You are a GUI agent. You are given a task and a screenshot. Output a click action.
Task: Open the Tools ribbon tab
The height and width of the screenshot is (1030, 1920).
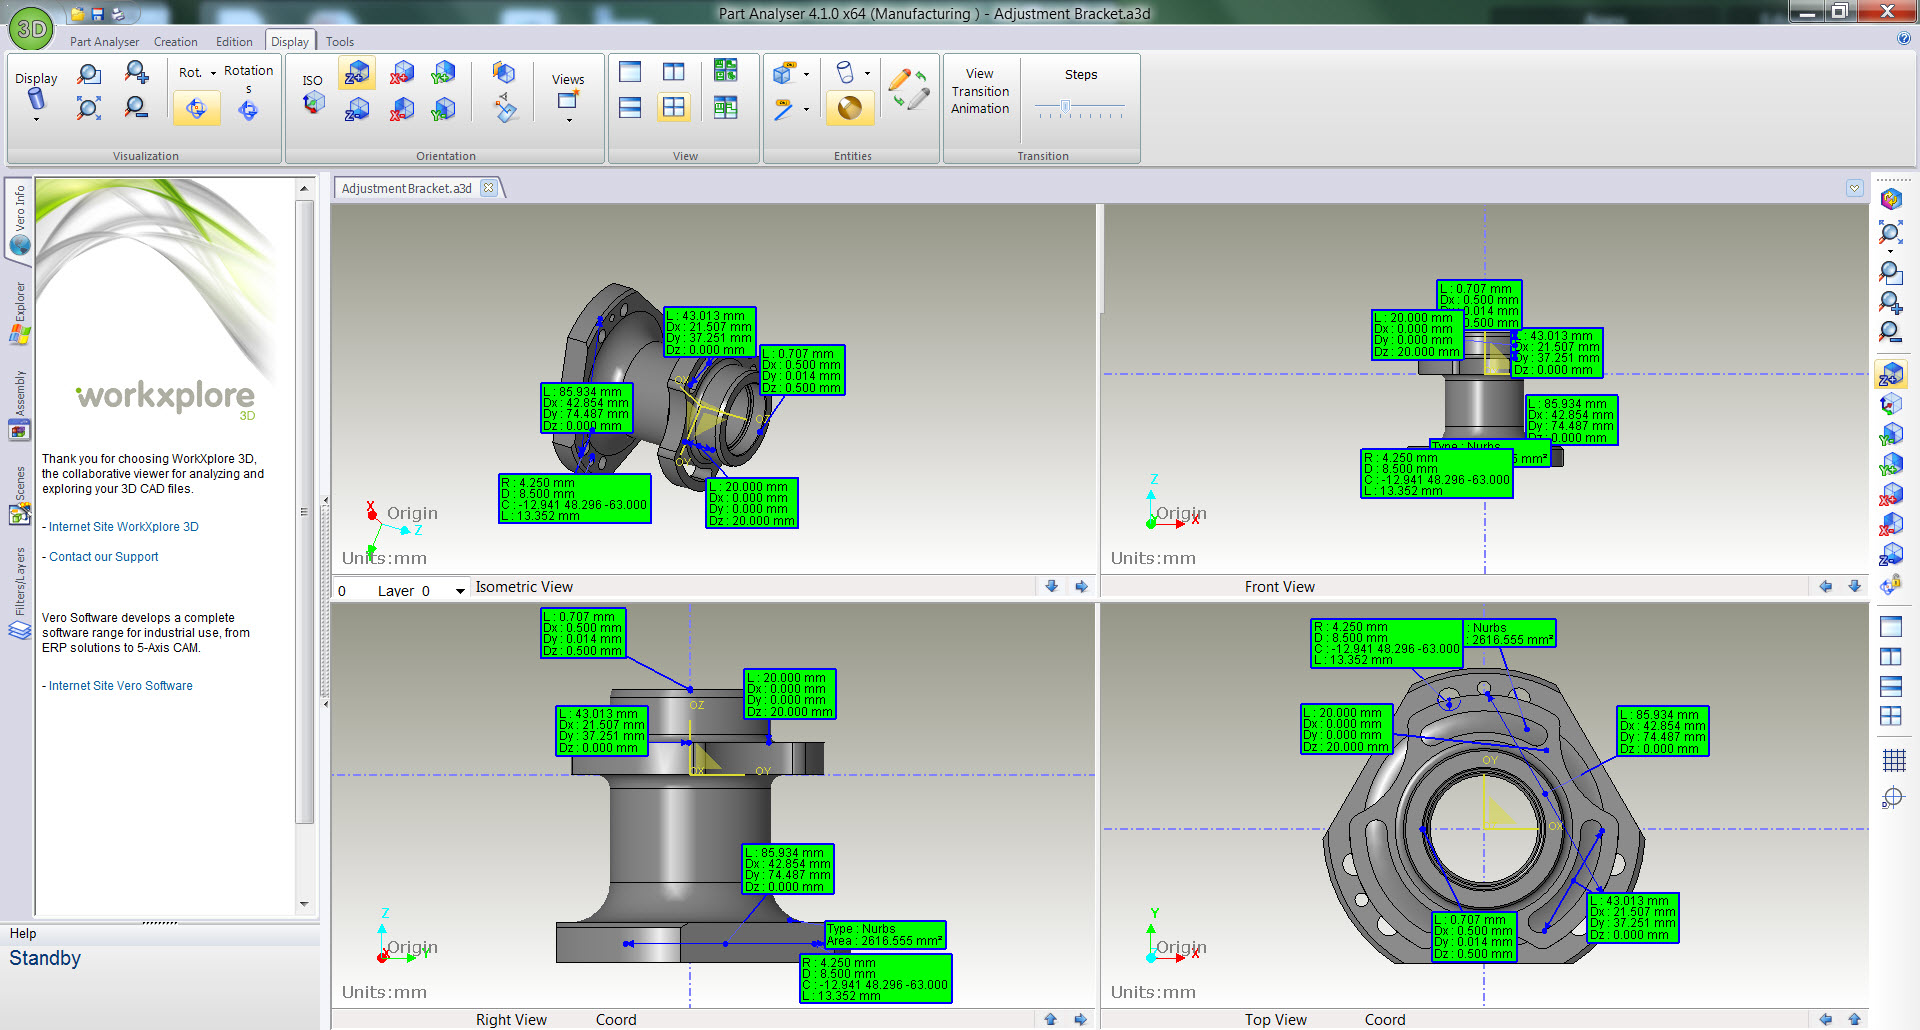coord(339,42)
